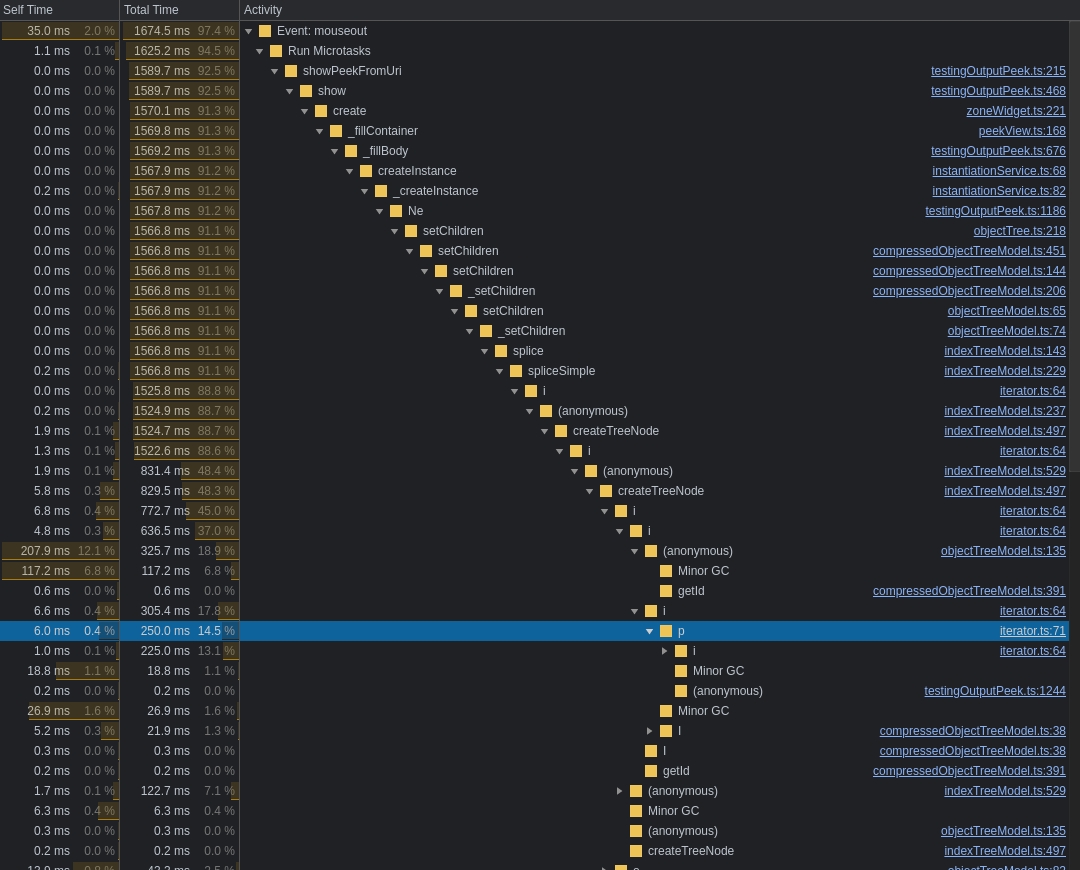The height and width of the screenshot is (870, 1080).
Task: Open the testingOutputPeek.ts:215 source link
Action: 998,70
